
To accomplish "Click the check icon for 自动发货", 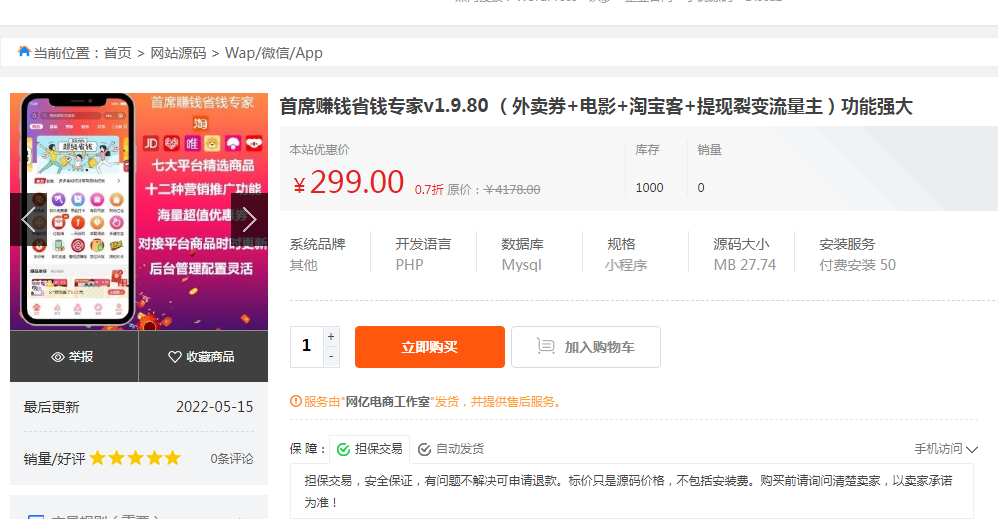I will click(x=424, y=450).
